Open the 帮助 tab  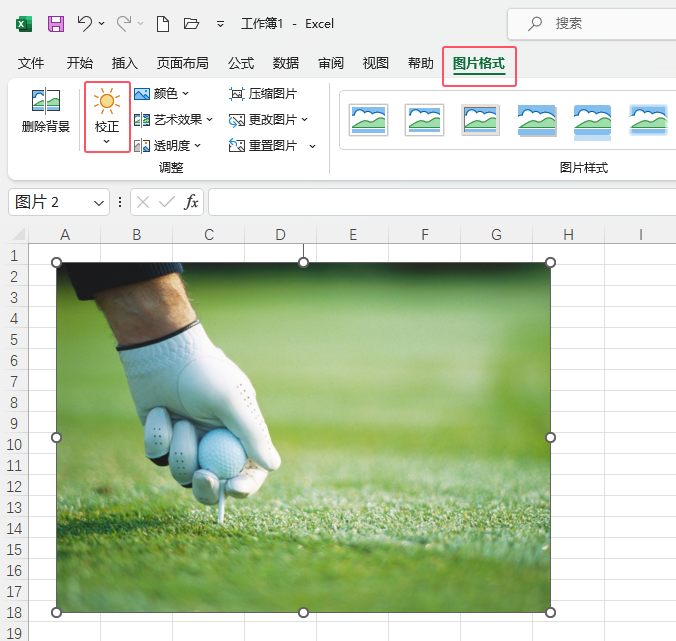(x=420, y=63)
